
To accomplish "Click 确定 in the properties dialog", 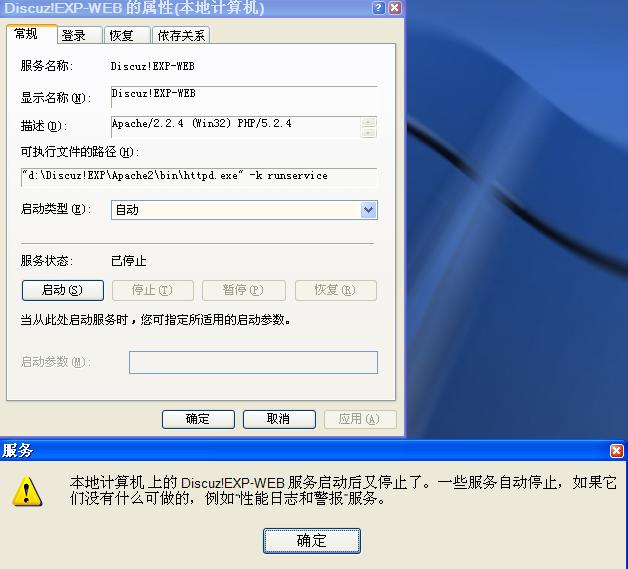I will click(198, 419).
